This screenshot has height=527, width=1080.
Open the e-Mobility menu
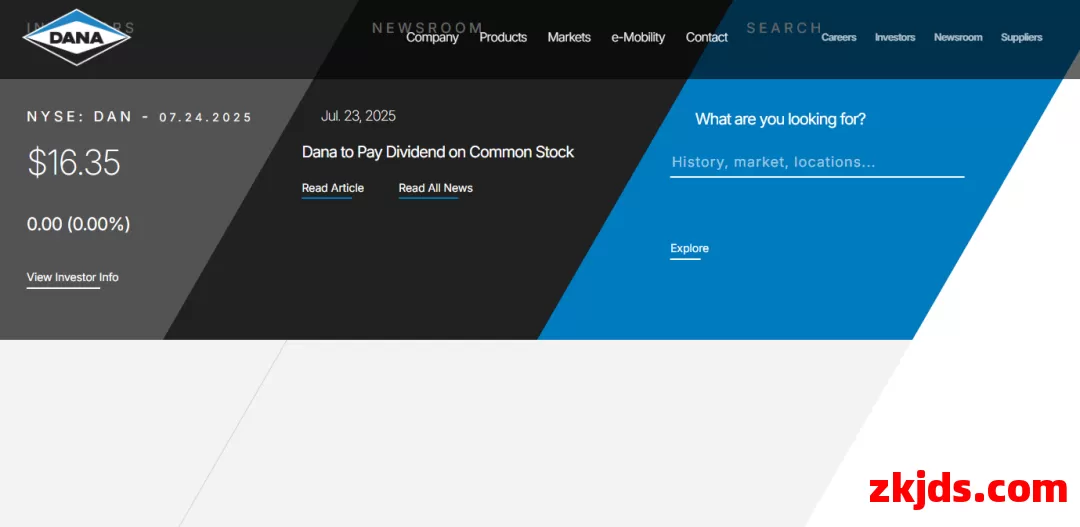click(x=638, y=37)
